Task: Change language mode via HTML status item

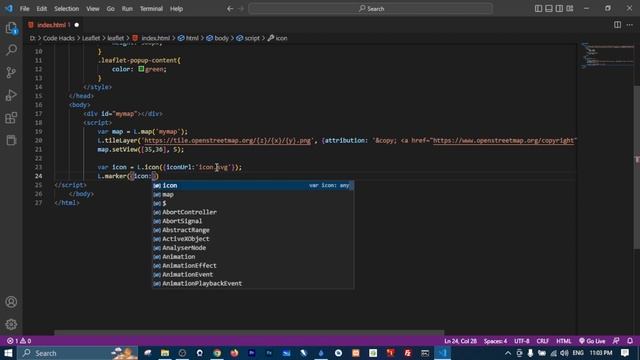Action: tap(564, 341)
